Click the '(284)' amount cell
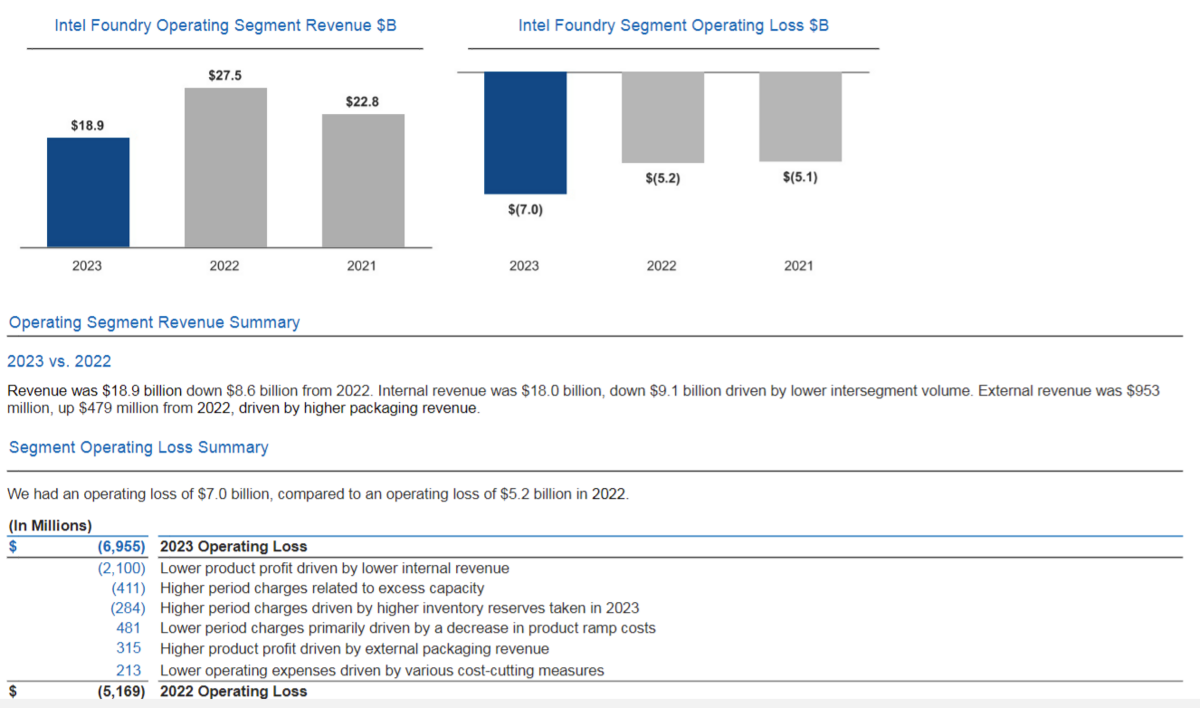 click(x=128, y=608)
